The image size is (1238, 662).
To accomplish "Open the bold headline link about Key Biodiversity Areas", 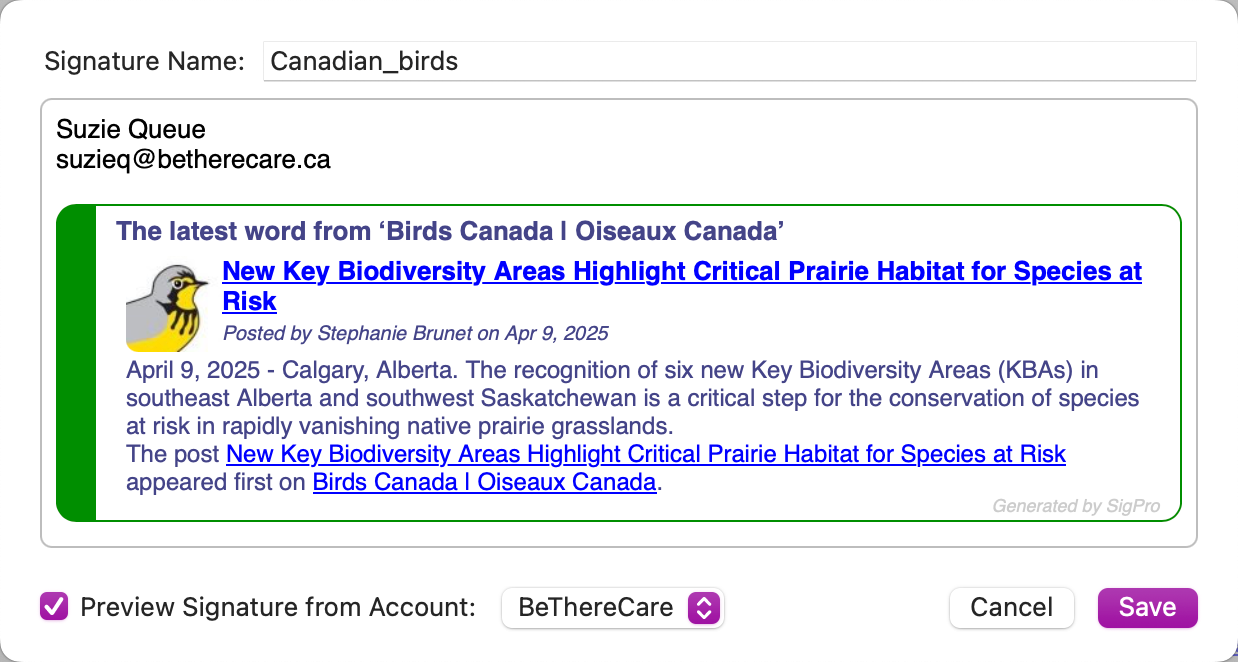I will click(x=681, y=272).
